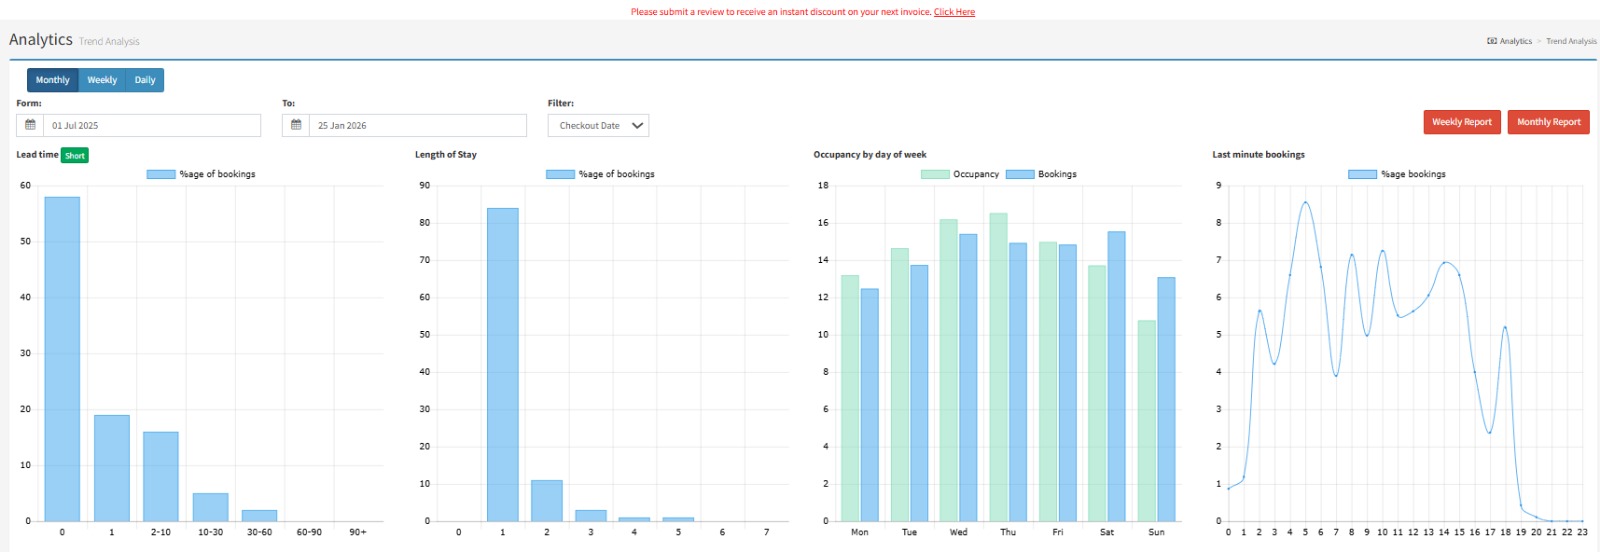1600x552 pixels.
Task: Click the To date field showing 25 Jan 2026
Action: pyautogui.click(x=418, y=125)
